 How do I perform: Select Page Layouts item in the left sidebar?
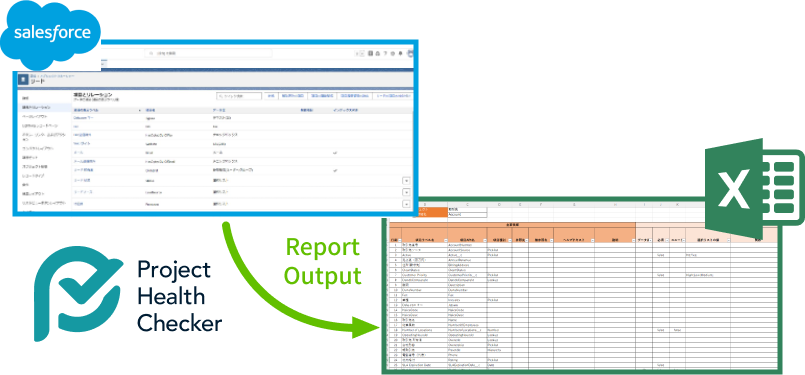coord(35,117)
